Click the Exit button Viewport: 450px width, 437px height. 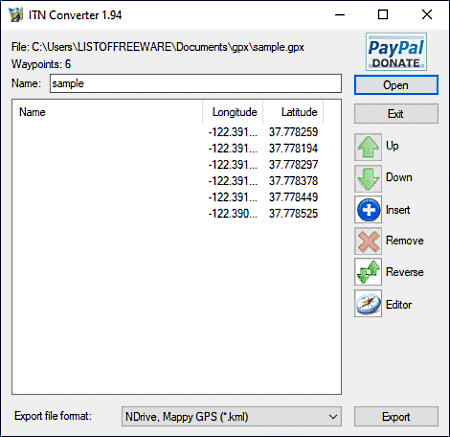(396, 114)
